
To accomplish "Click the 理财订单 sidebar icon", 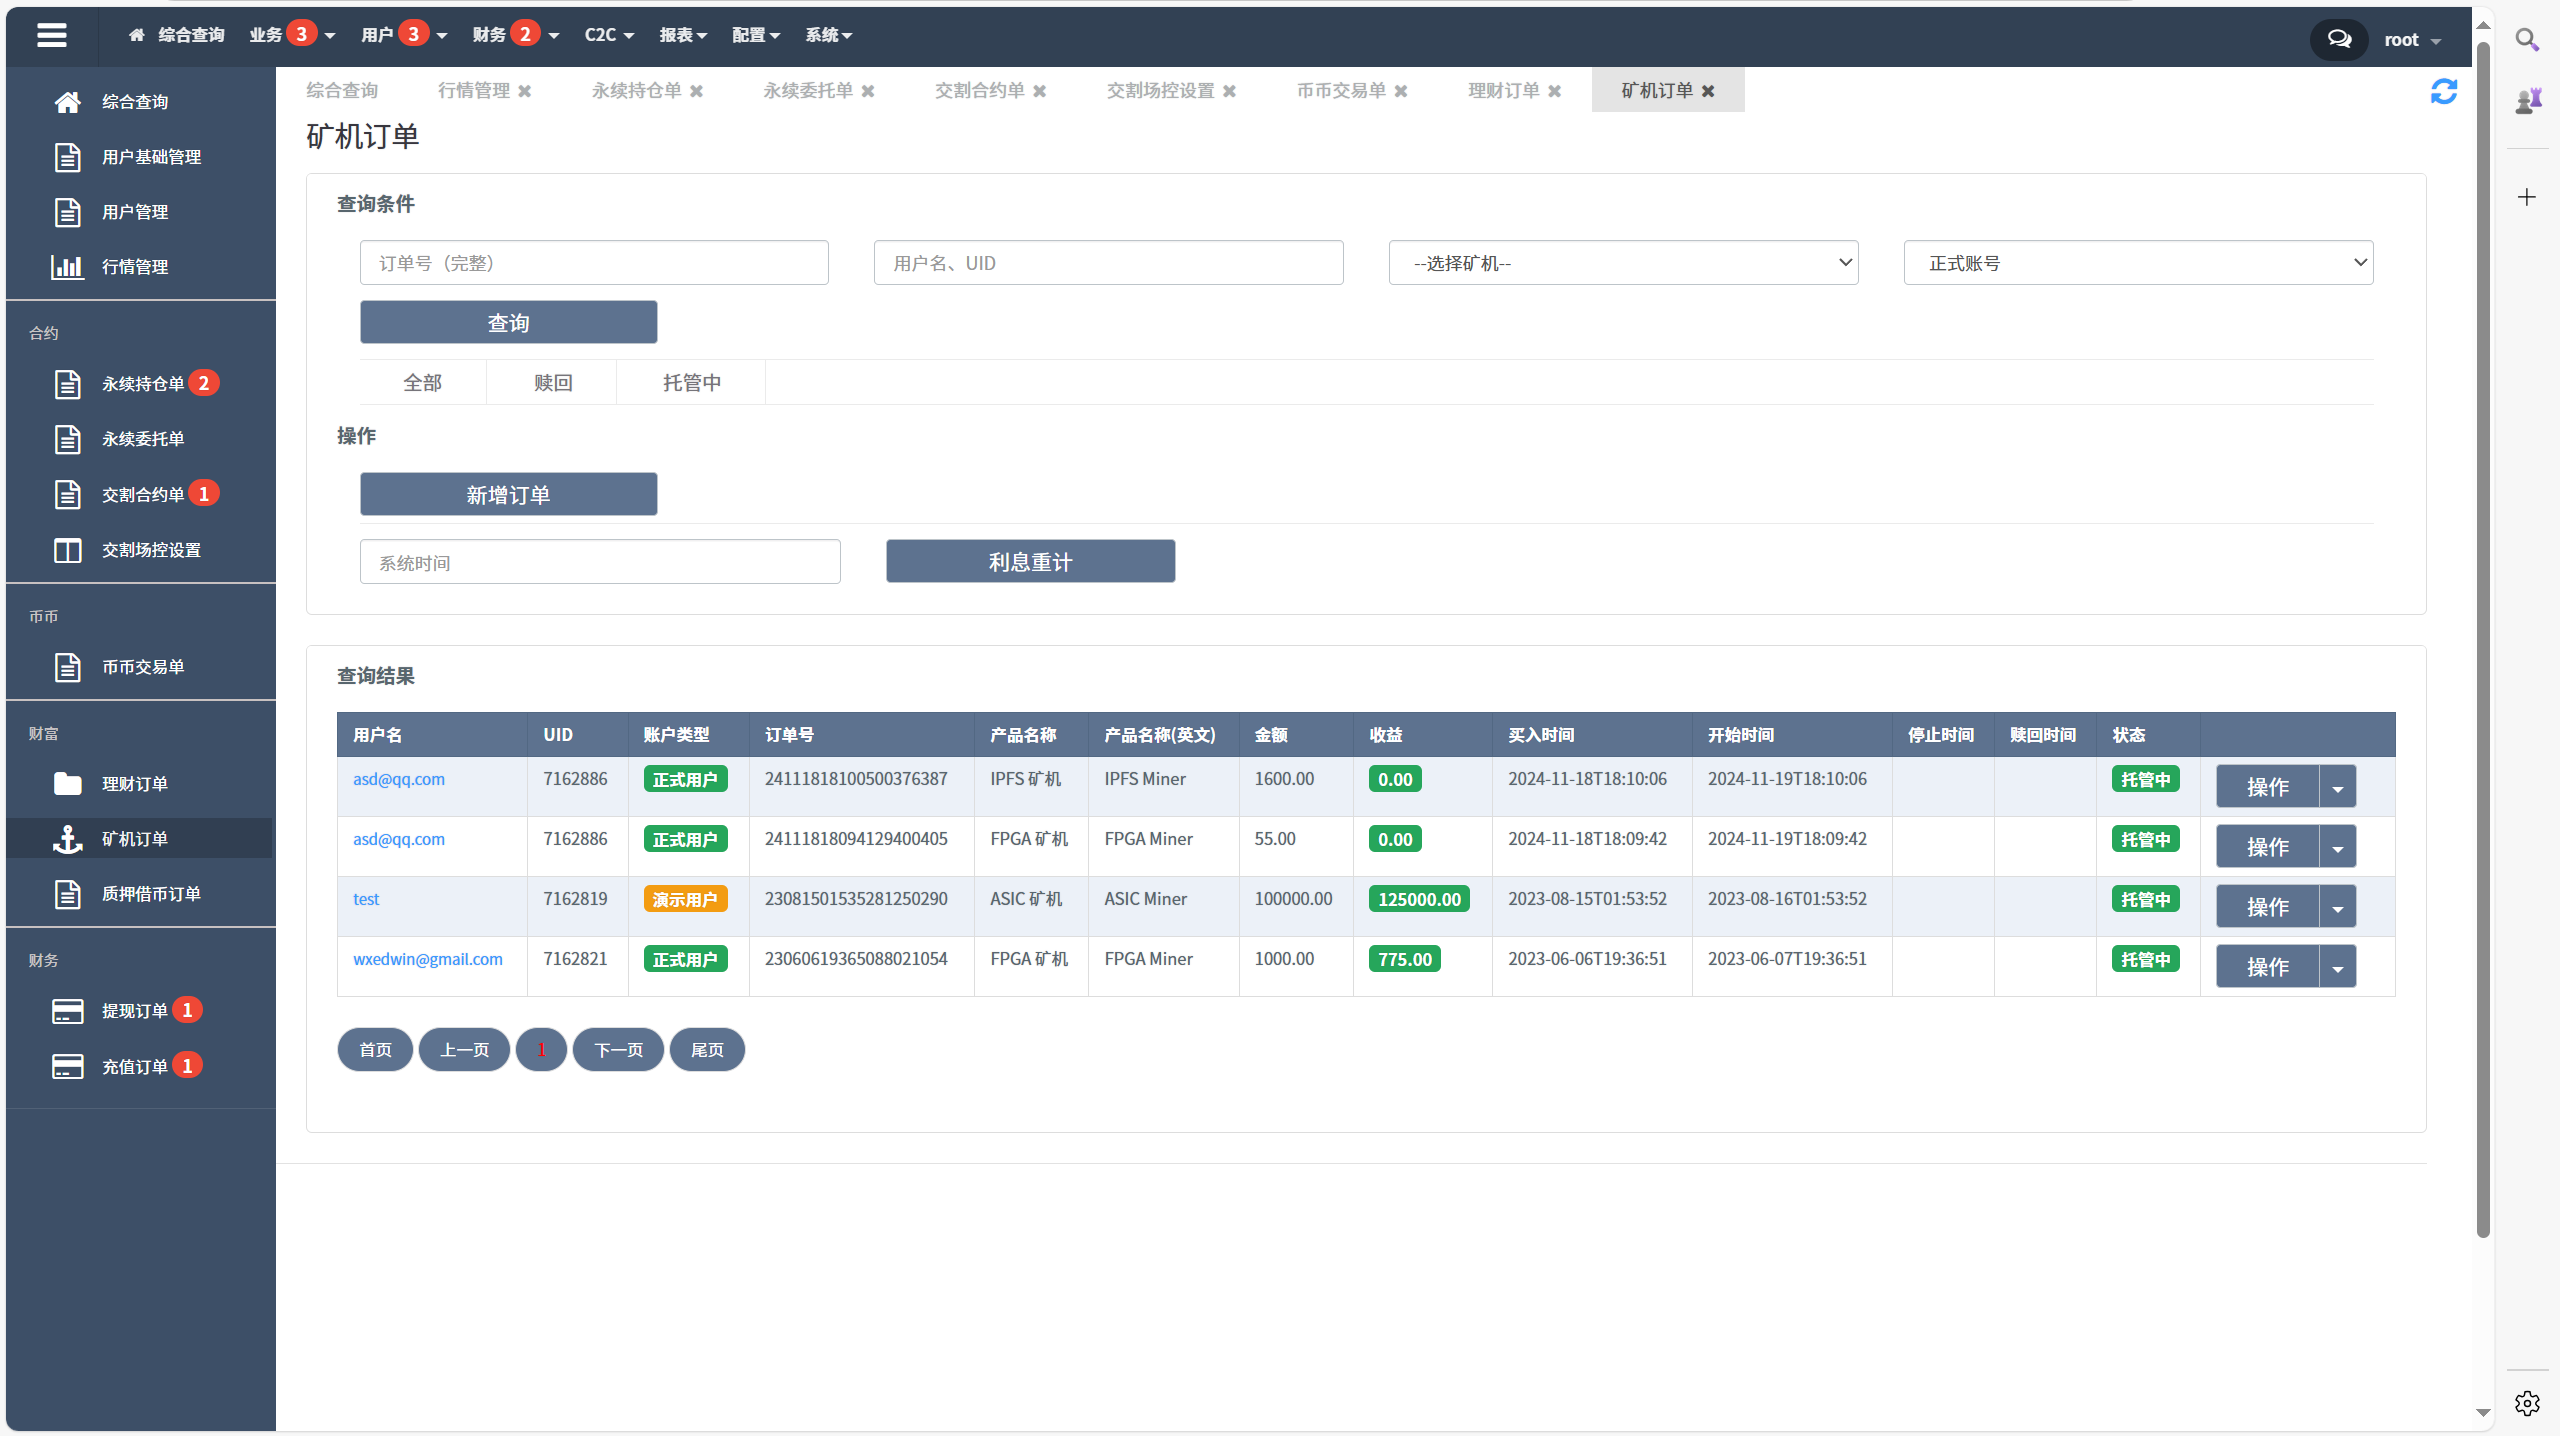I will tap(65, 784).
